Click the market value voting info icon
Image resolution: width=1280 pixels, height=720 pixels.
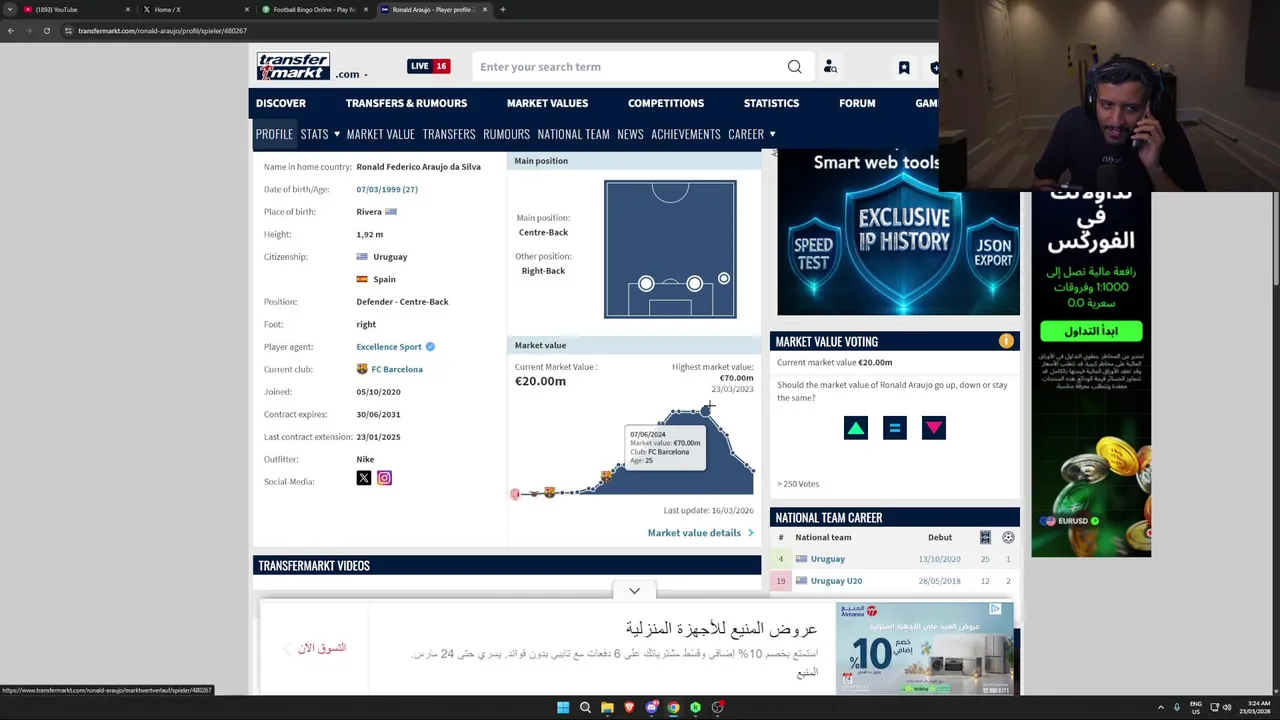1006,342
